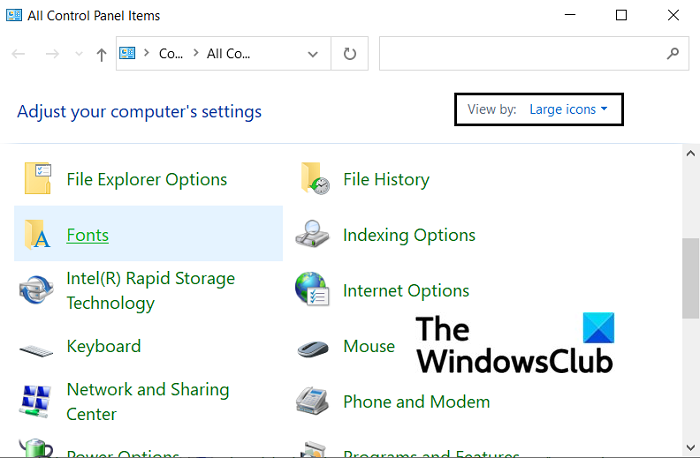
Task: Refresh the Control Panel view
Action: [349, 54]
